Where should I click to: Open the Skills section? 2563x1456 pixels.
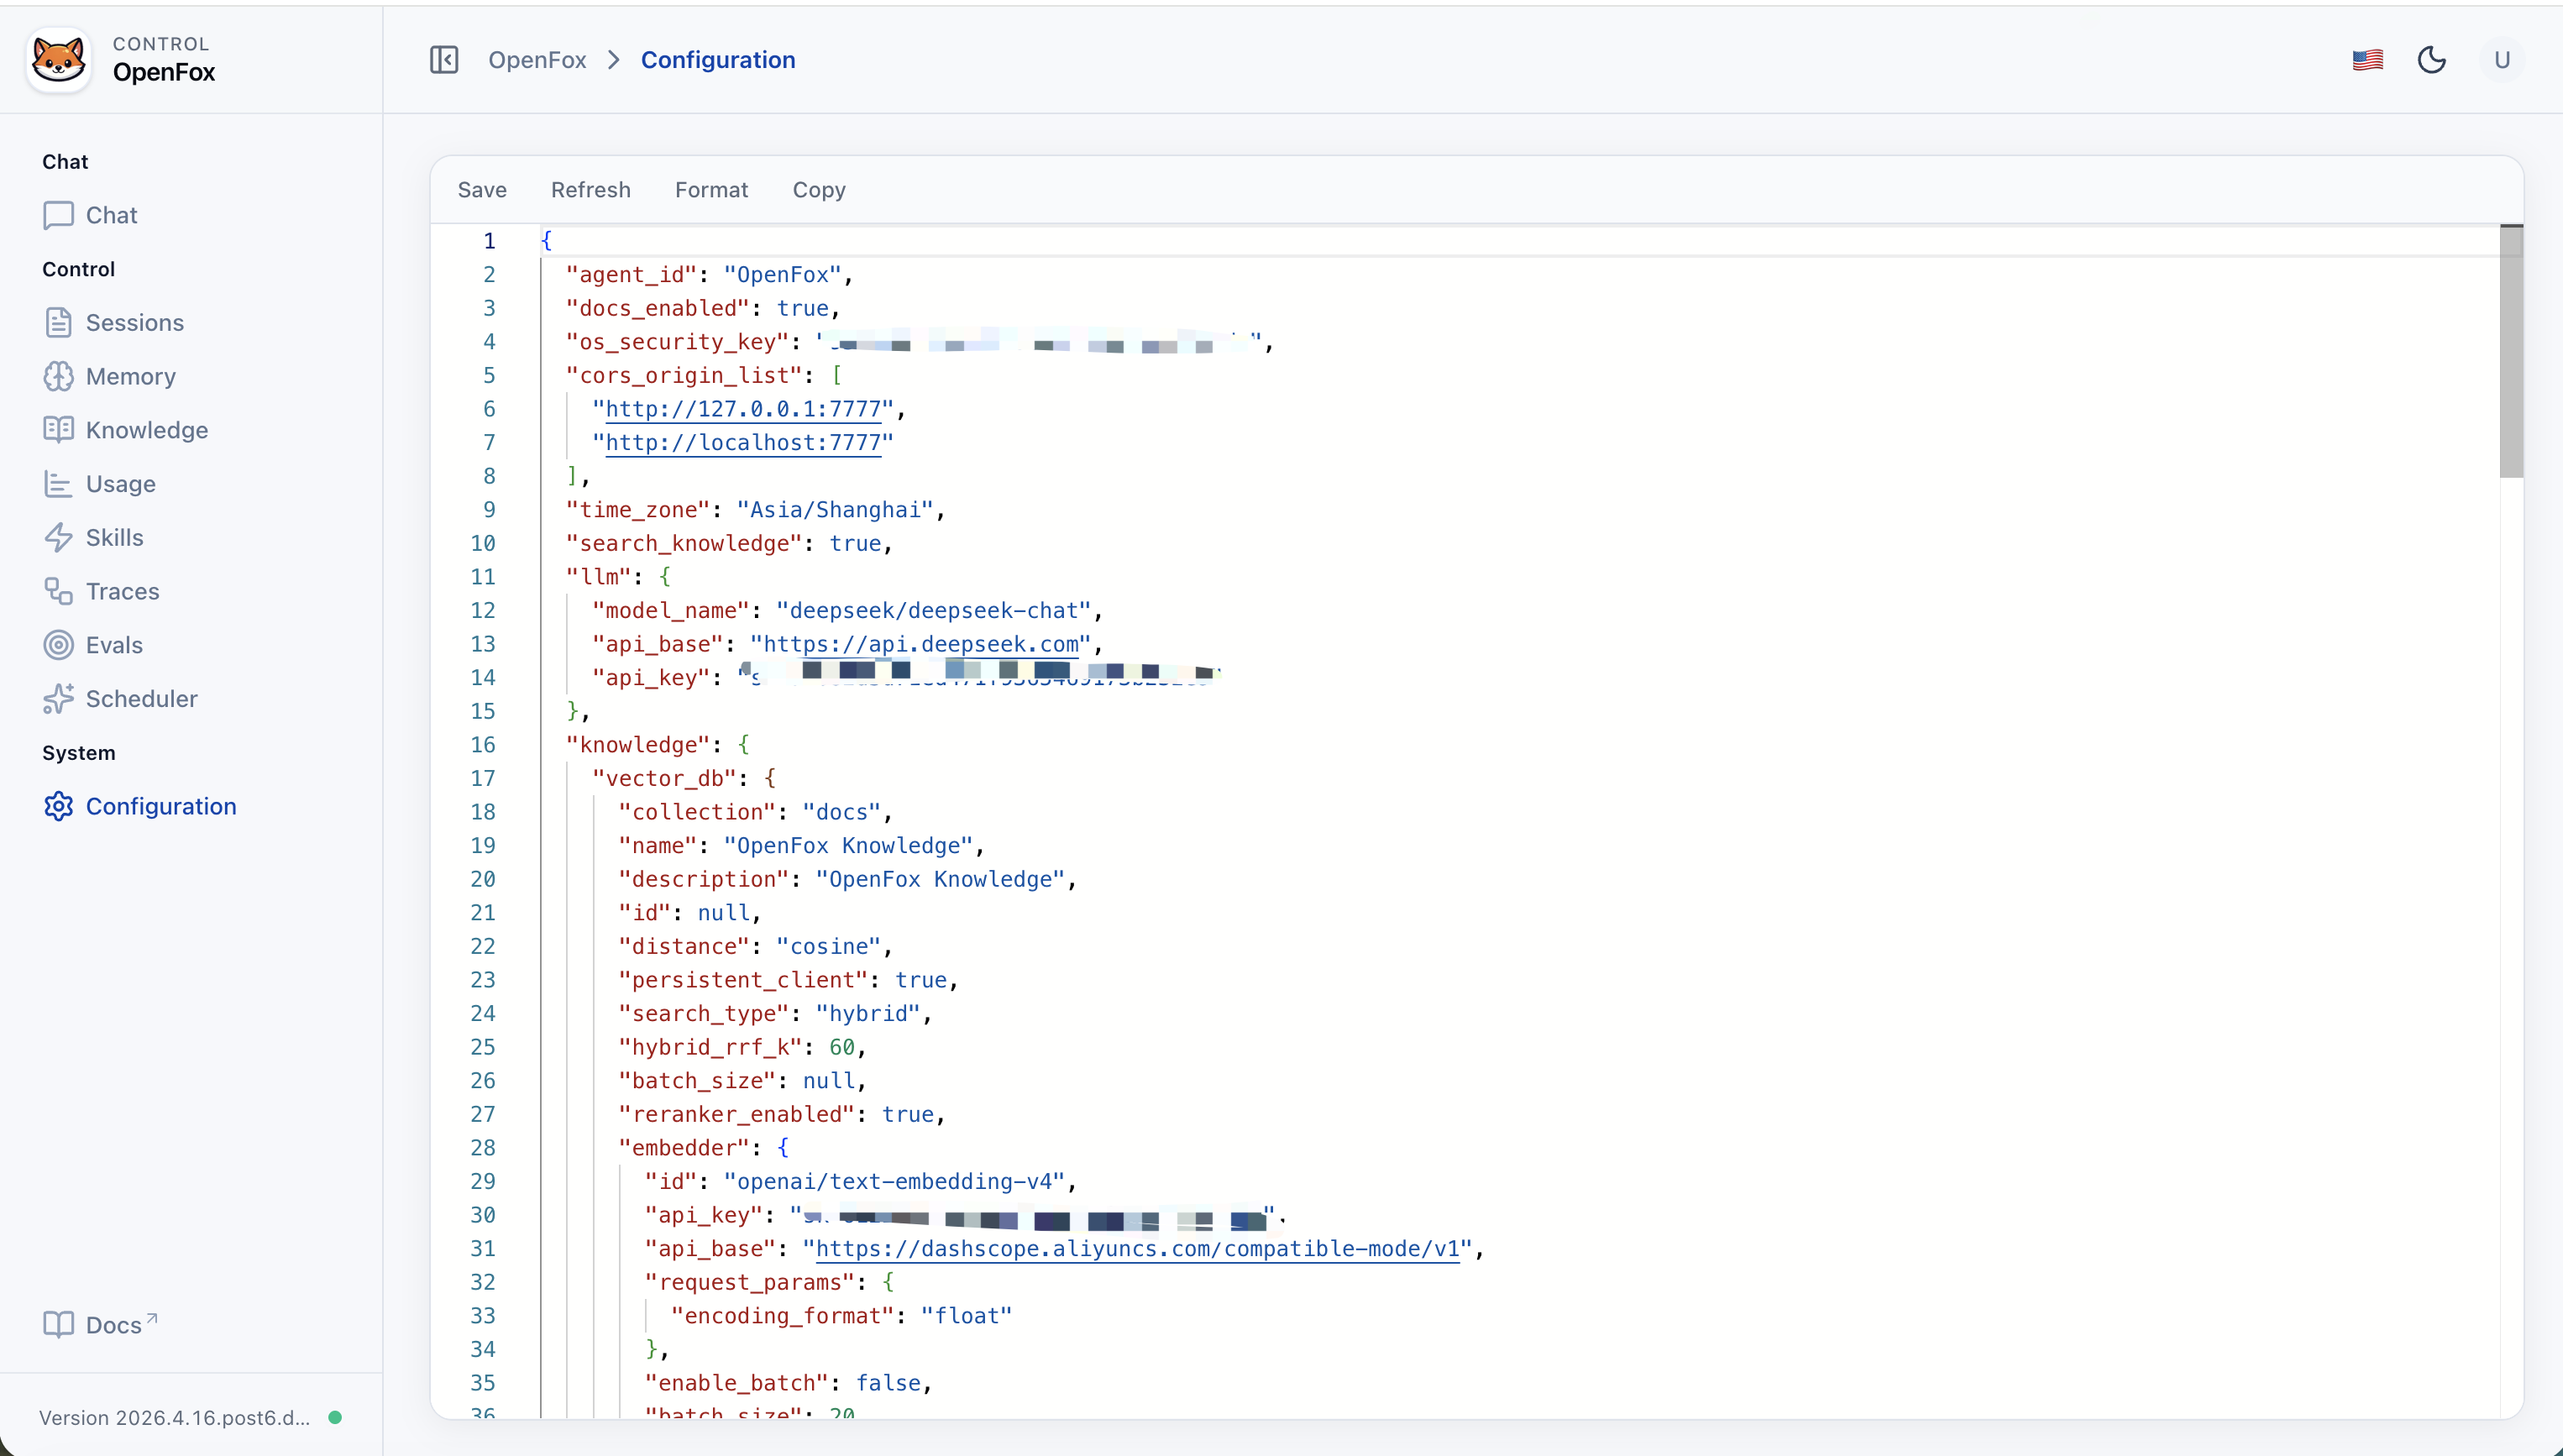[115, 537]
